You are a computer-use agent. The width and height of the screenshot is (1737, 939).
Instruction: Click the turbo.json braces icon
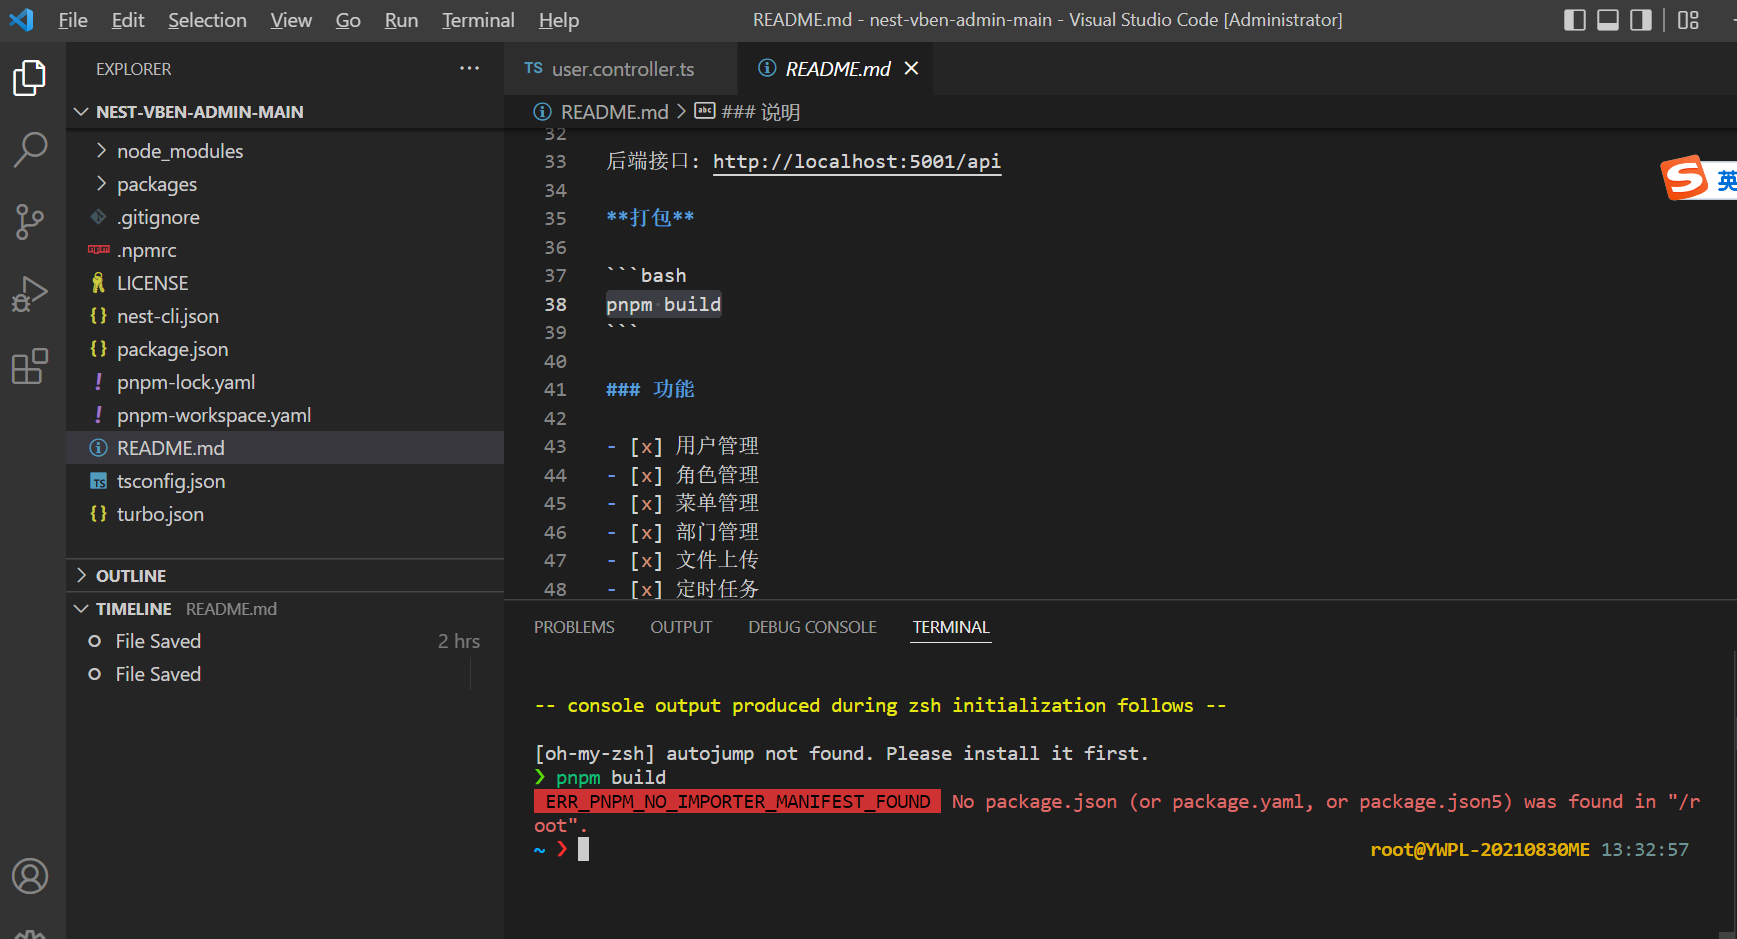click(98, 514)
